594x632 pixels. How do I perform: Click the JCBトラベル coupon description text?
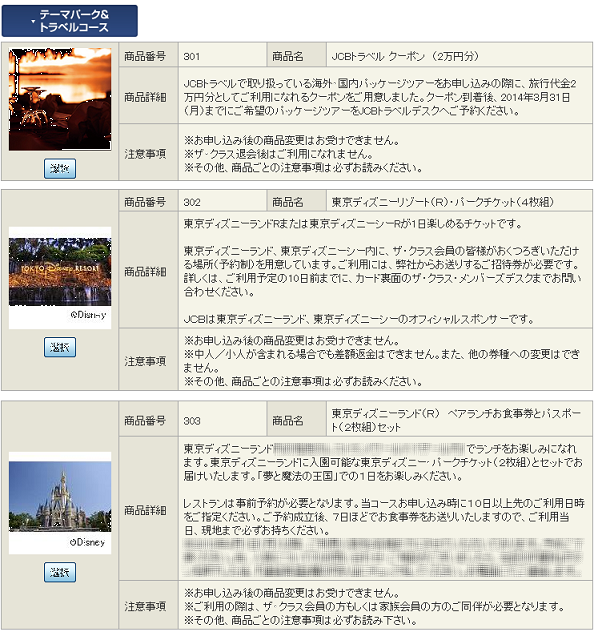pos(380,97)
